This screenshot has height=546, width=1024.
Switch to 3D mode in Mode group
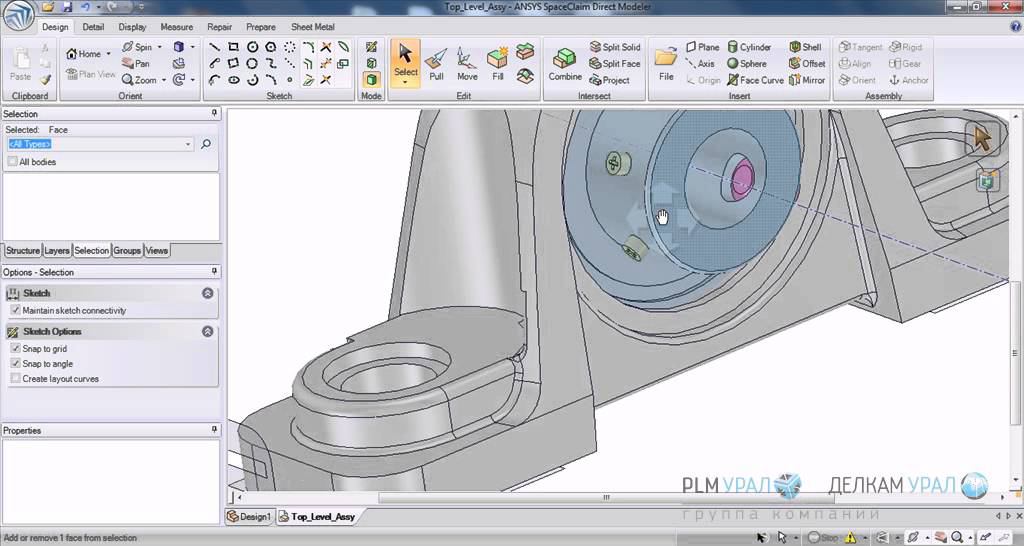pos(372,80)
